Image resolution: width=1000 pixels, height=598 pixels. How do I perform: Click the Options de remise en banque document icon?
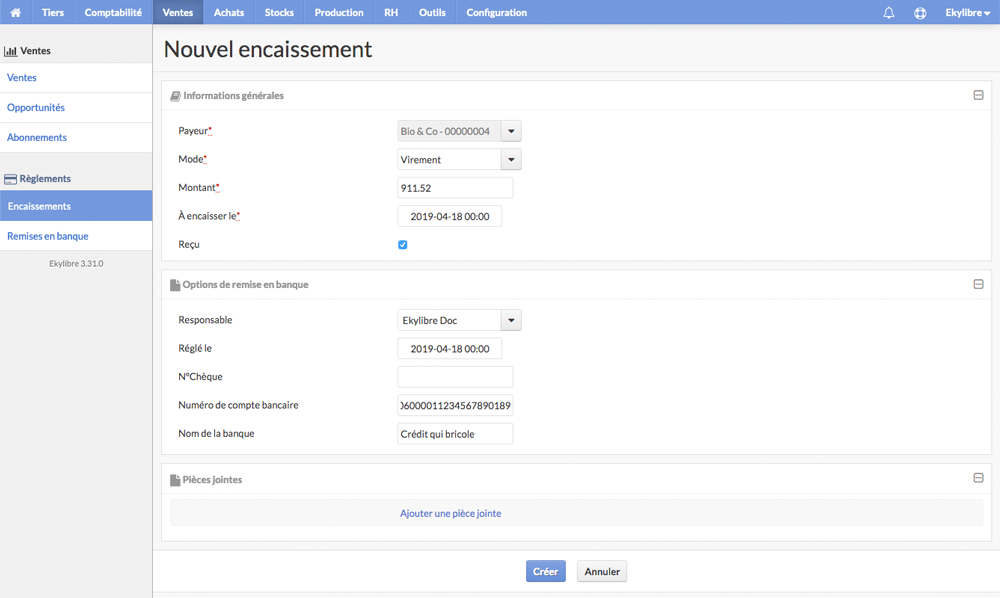(x=175, y=285)
